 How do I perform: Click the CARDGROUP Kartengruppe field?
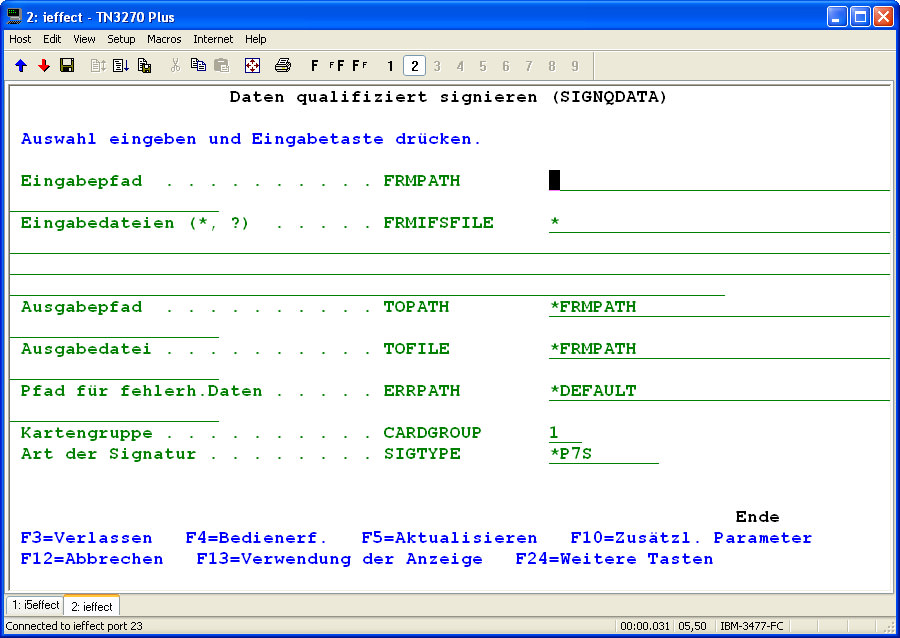coord(564,433)
